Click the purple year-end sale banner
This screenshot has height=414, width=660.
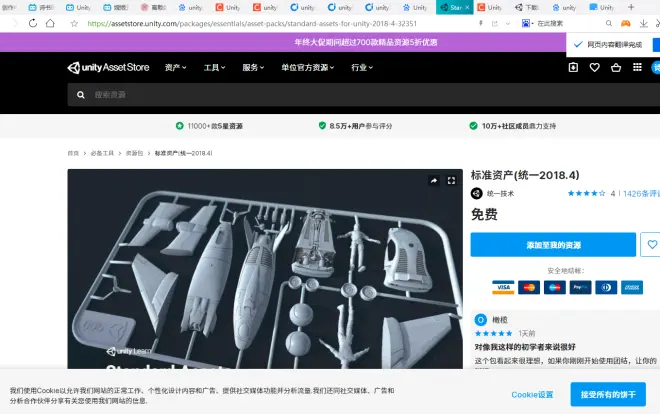[283, 42]
